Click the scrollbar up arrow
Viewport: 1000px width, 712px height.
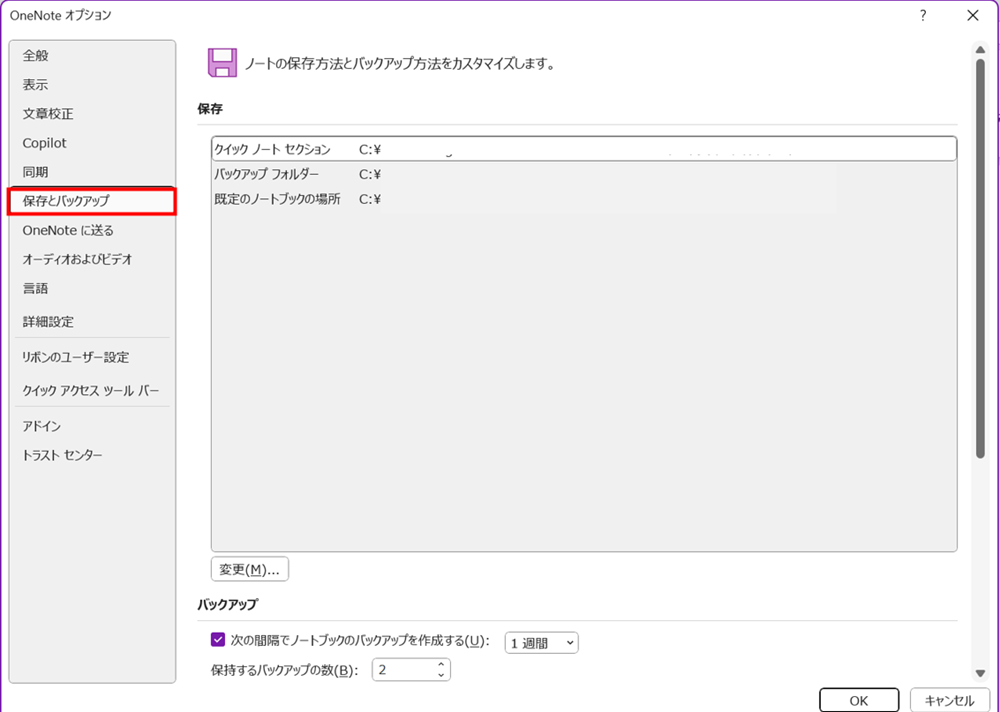[980, 50]
